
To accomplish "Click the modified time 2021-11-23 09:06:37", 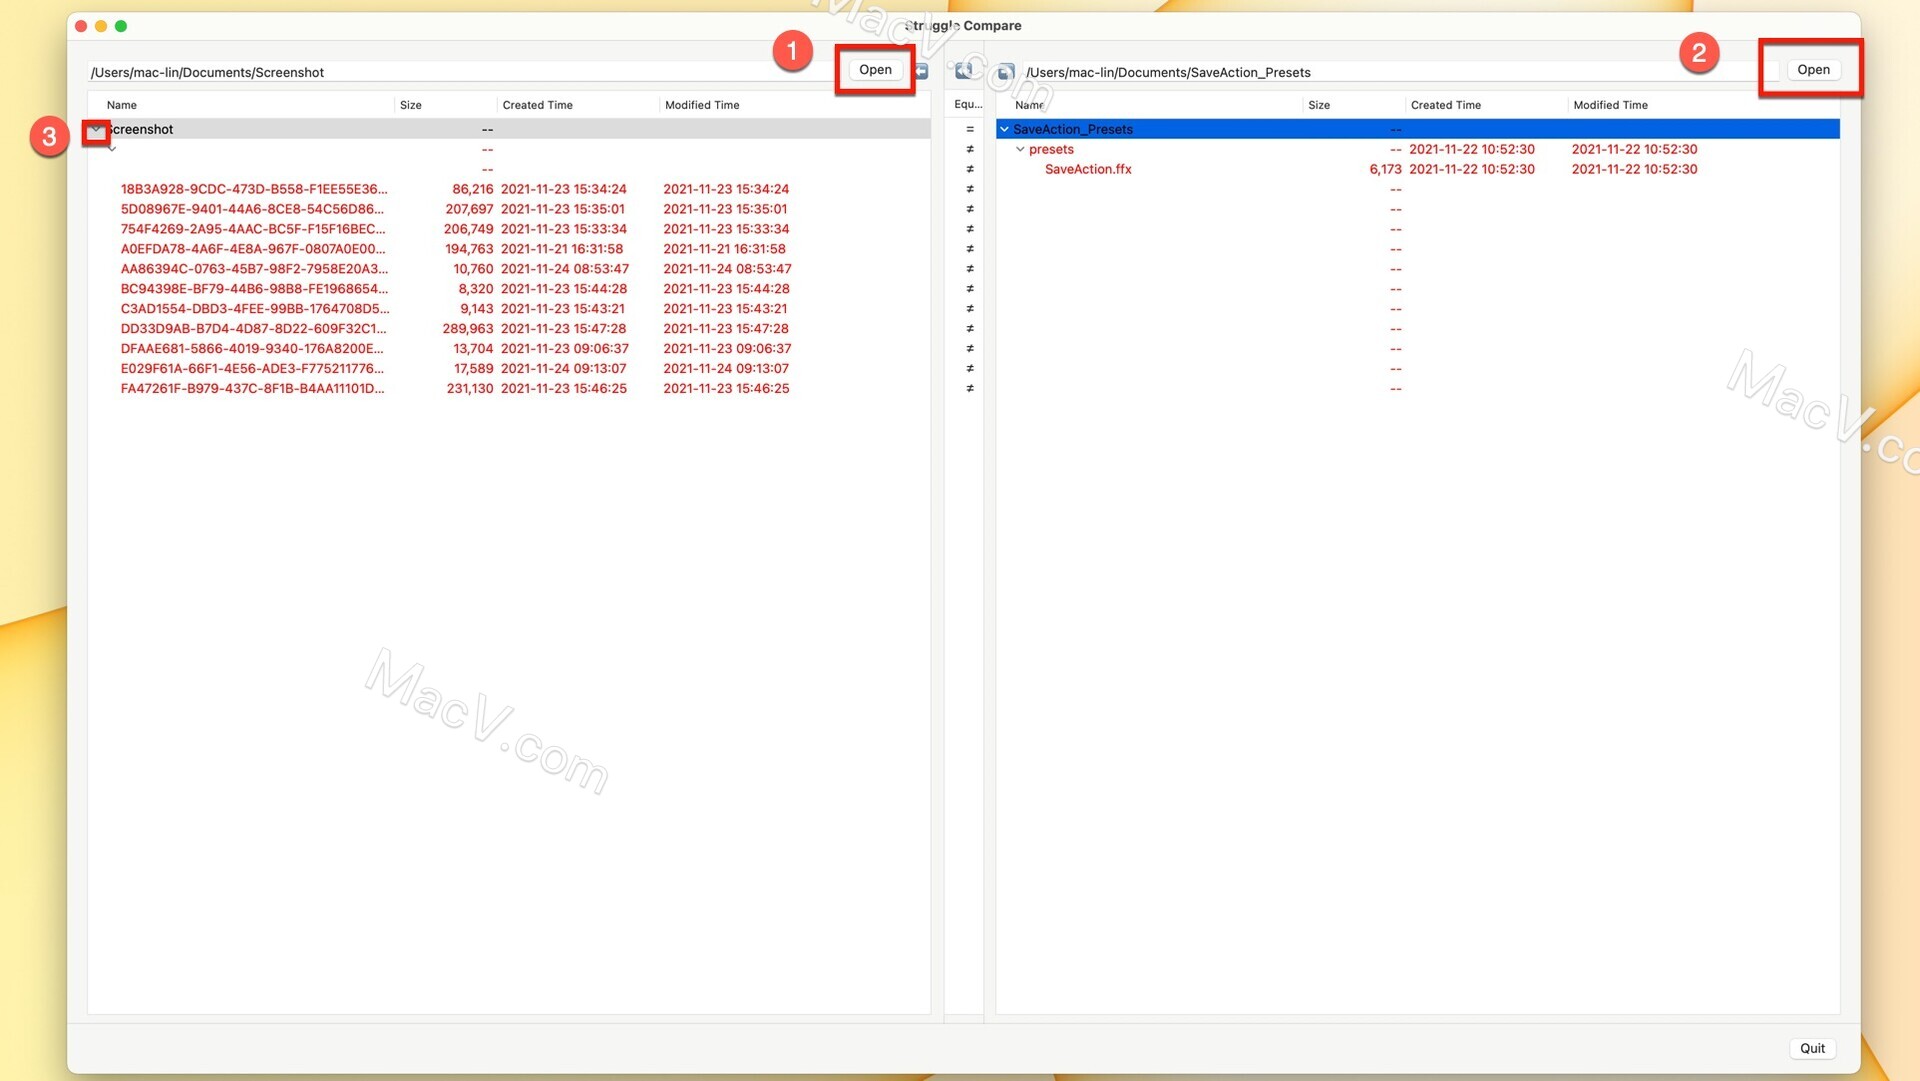I will point(727,349).
